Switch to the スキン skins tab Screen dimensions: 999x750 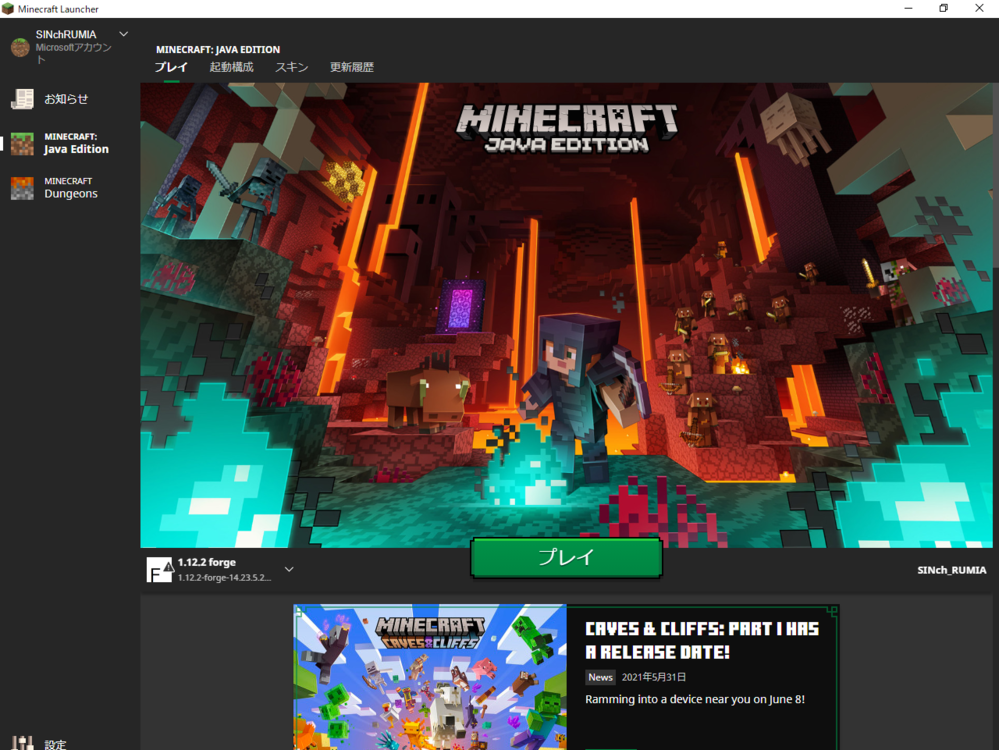point(291,67)
